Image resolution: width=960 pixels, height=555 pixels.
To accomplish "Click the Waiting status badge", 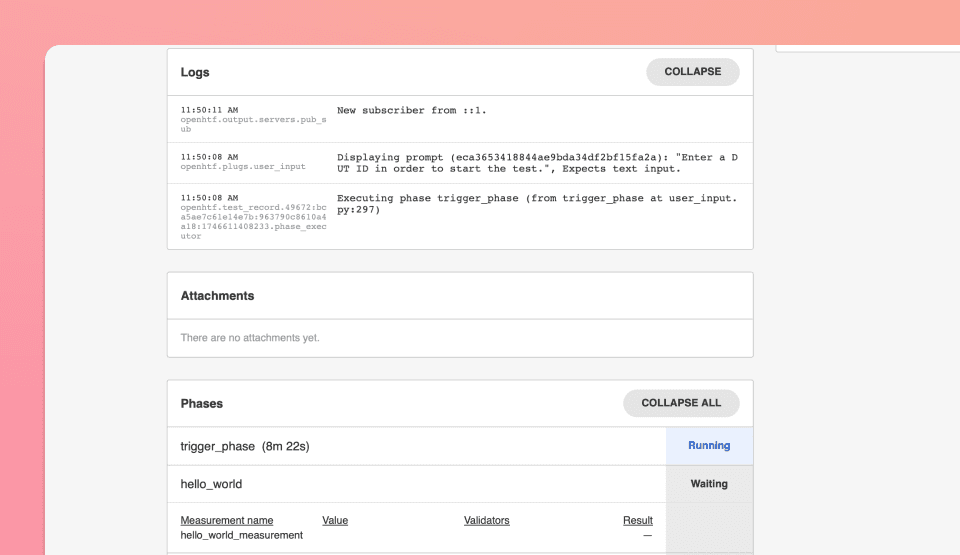I will pos(709,484).
